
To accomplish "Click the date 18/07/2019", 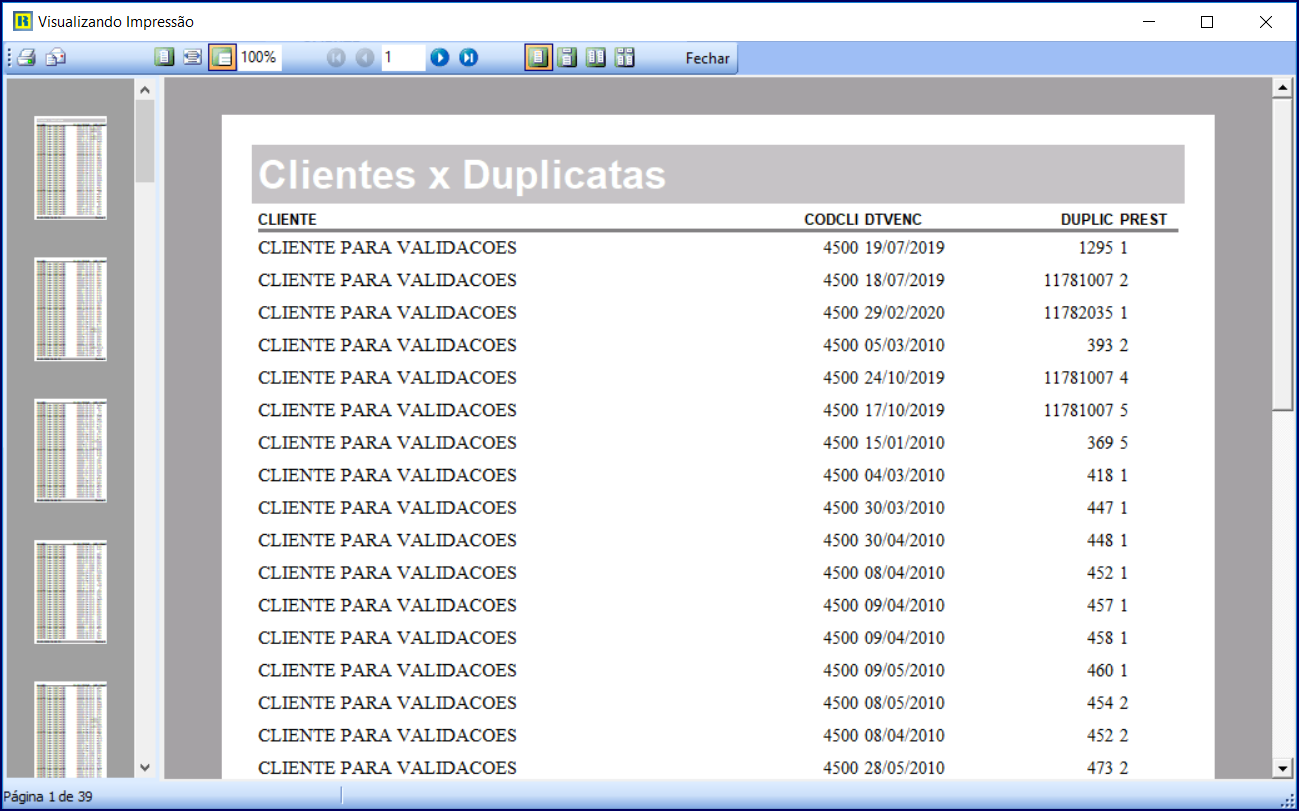I will coord(904,280).
